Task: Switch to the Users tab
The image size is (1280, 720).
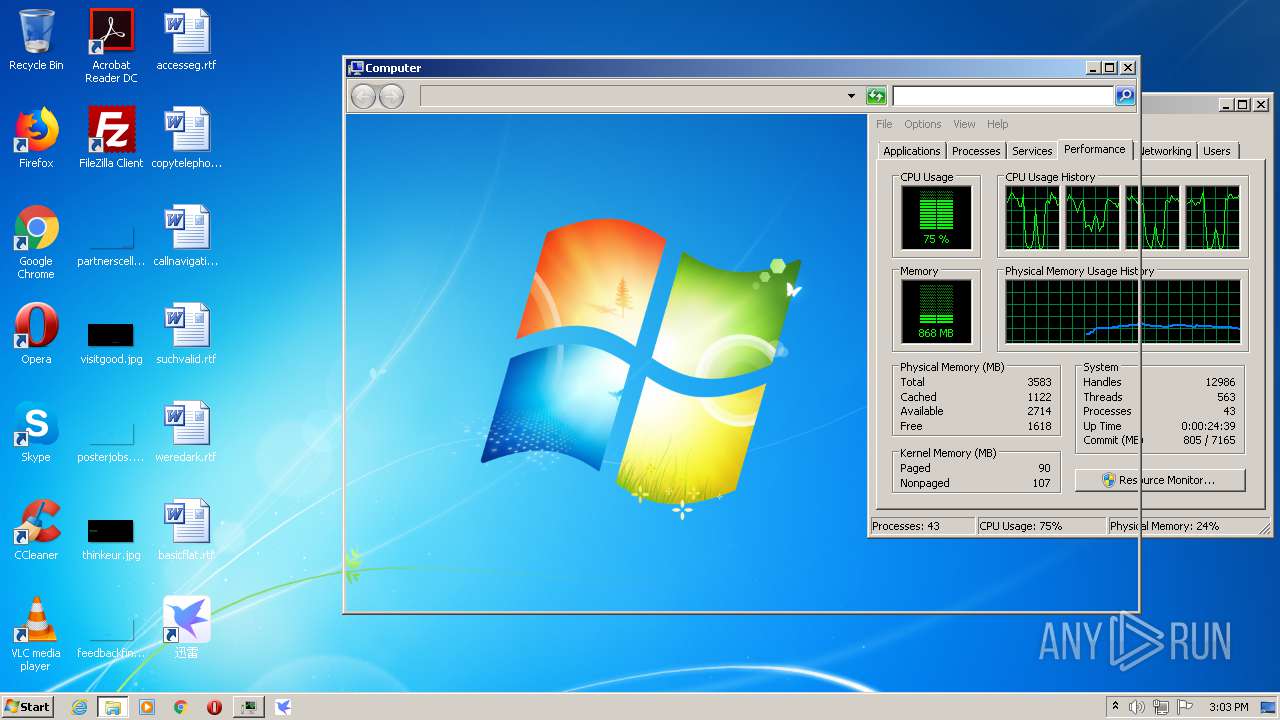Action: tap(1217, 151)
